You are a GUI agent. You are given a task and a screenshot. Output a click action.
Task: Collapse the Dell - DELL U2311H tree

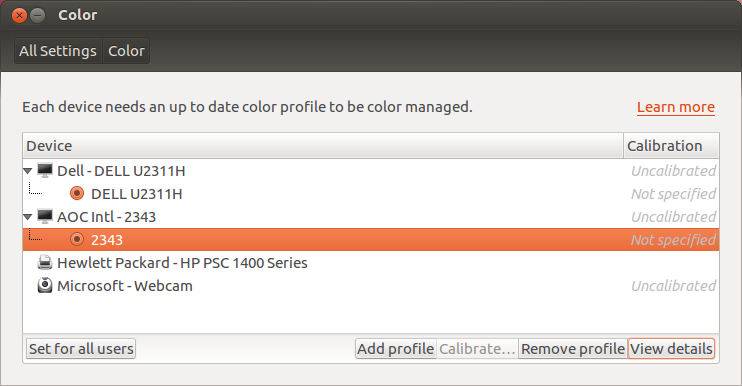click(x=27, y=171)
